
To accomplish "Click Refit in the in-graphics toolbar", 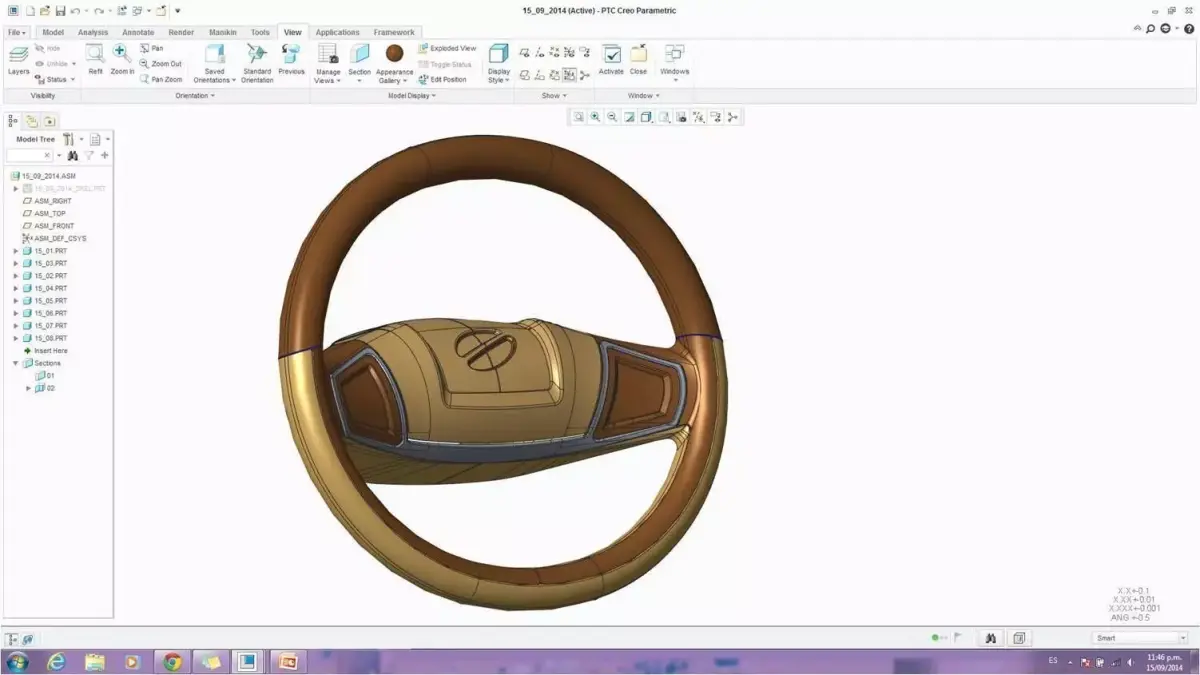I will click(x=578, y=117).
